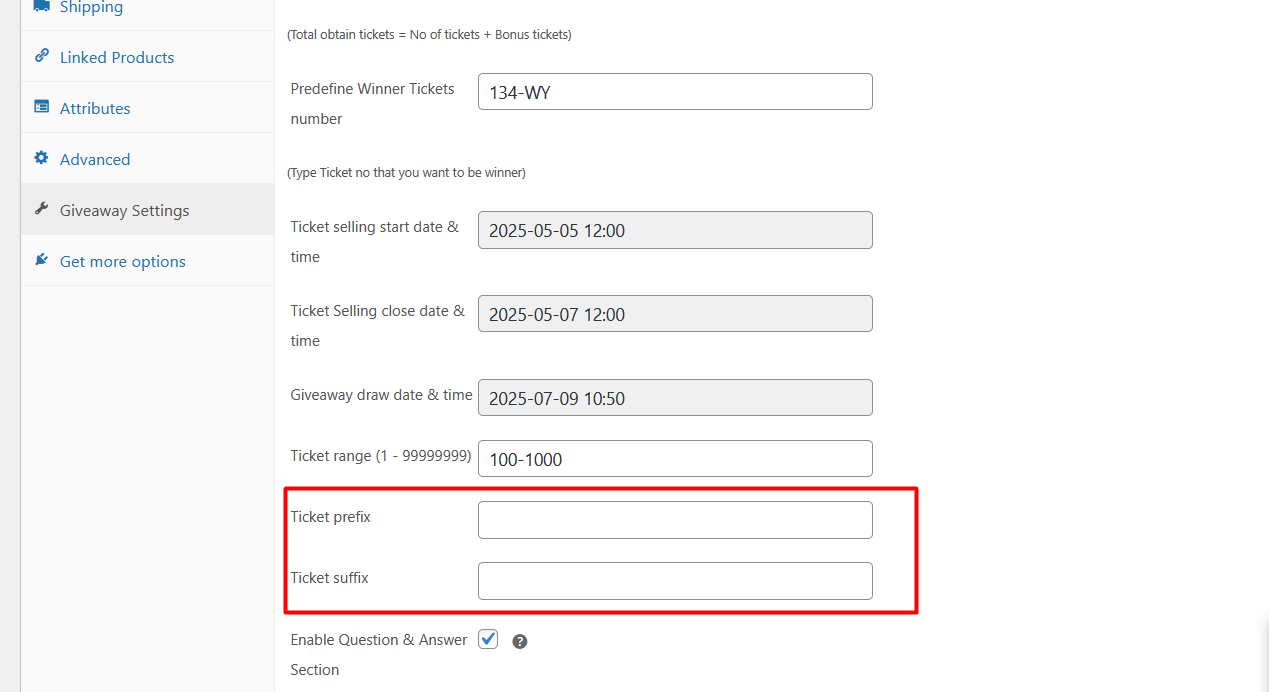Click the Get more options plugin icon
The height and width of the screenshot is (692, 1269).
[41, 260]
